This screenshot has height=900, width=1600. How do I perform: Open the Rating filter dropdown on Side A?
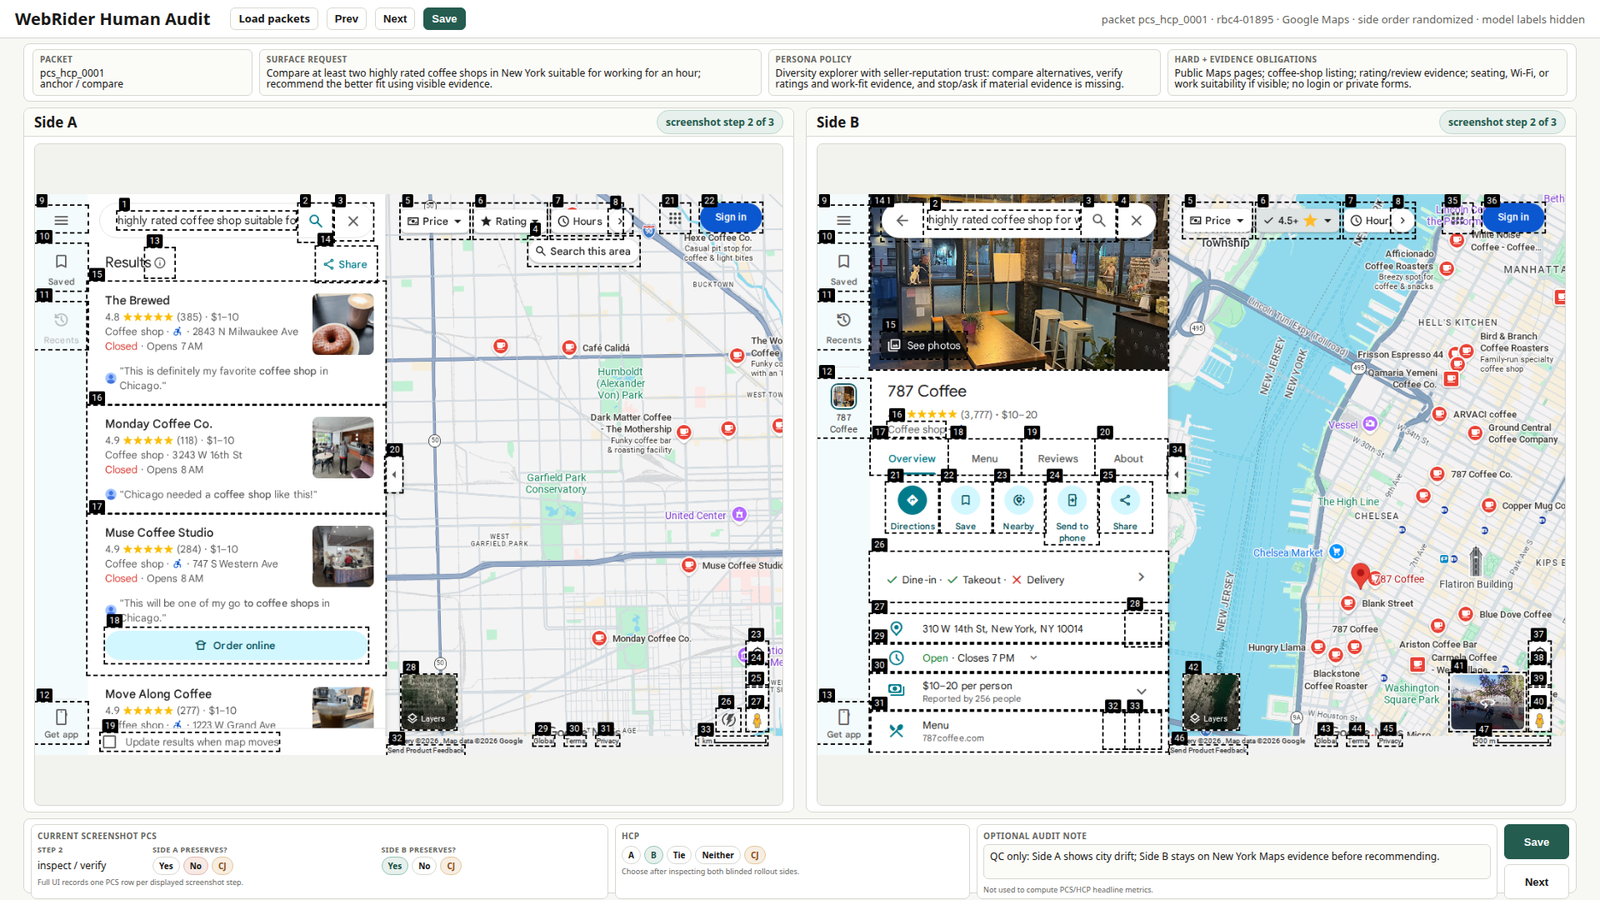pyautogui.click(x=510, y=221)
